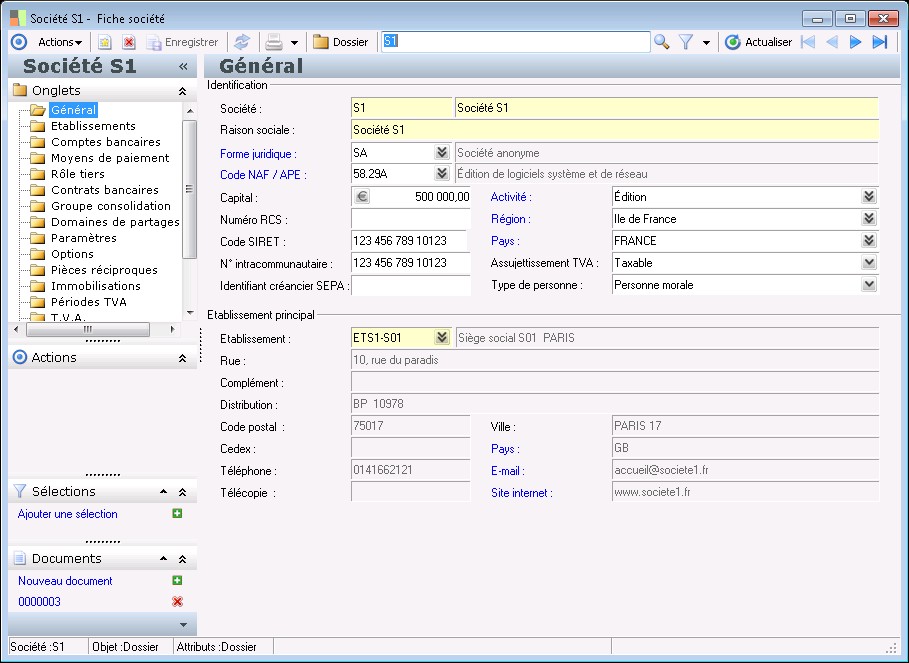
Task: Open the Etablissement ETS1-S01 dropdown
Action: (x=442, y=338)
